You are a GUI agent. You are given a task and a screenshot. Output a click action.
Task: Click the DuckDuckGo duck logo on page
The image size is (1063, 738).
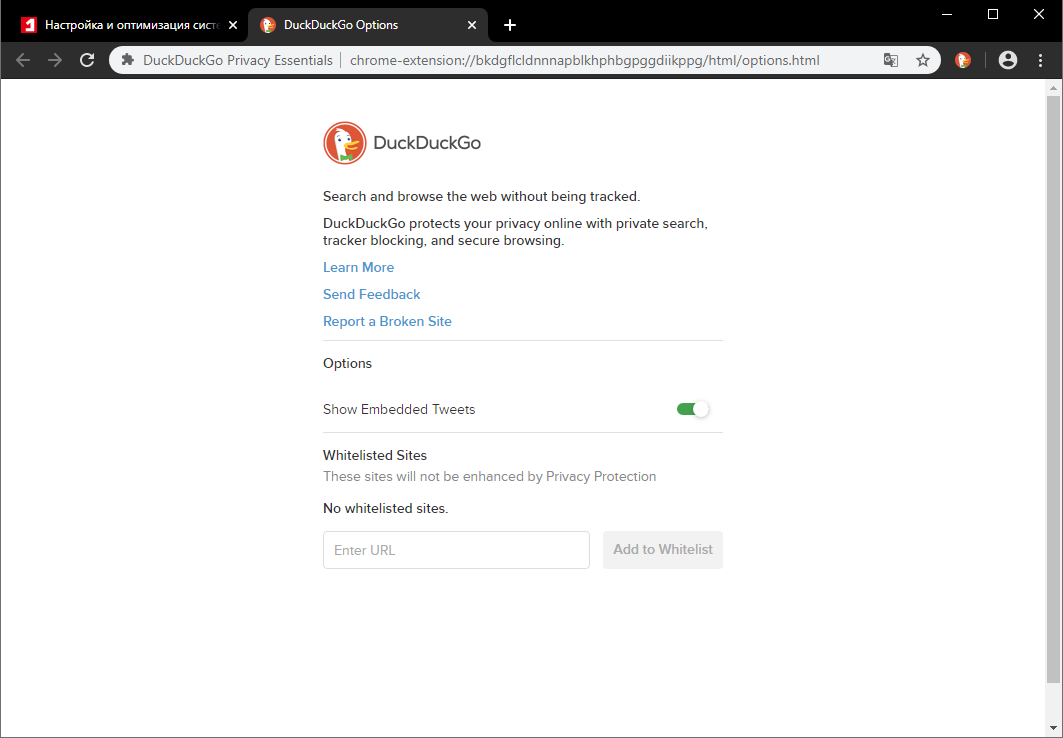[x=345, y=143]
